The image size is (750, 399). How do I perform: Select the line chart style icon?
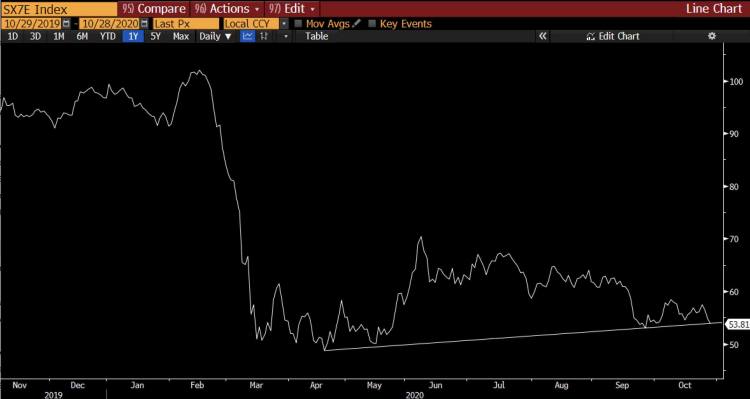tap(248, 36)
